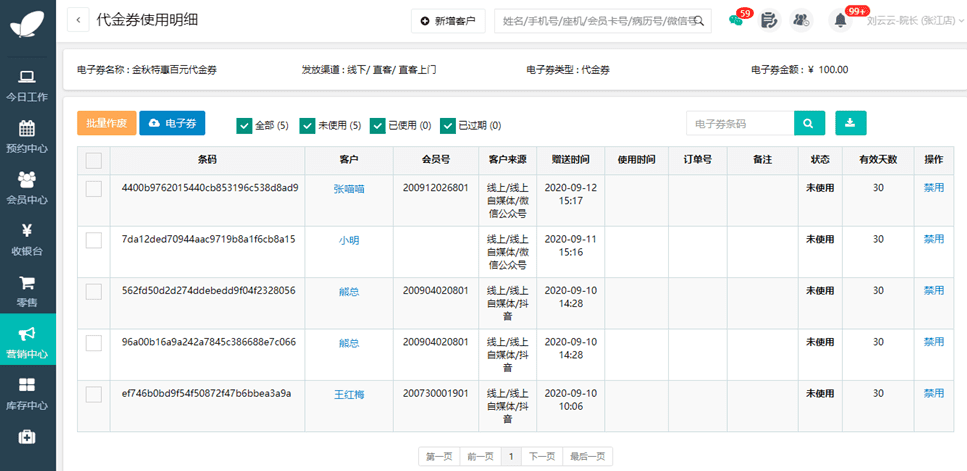Image resolution: width=967 pixels, height=471 pixels.
Task: Open 预约中心 calendar in sidebar
Action: pyautogui.click(x=27, y=136)
